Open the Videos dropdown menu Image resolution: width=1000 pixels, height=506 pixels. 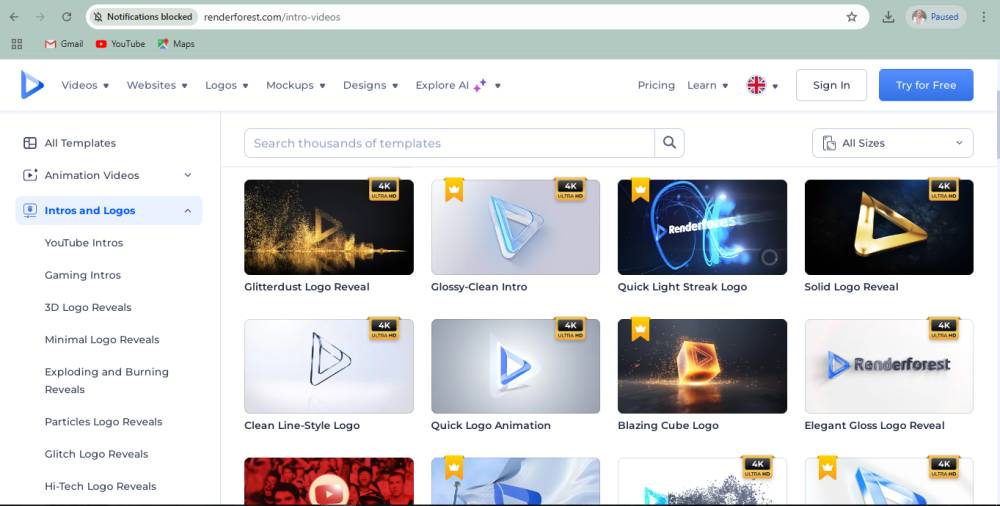click(x=85, y=85)
